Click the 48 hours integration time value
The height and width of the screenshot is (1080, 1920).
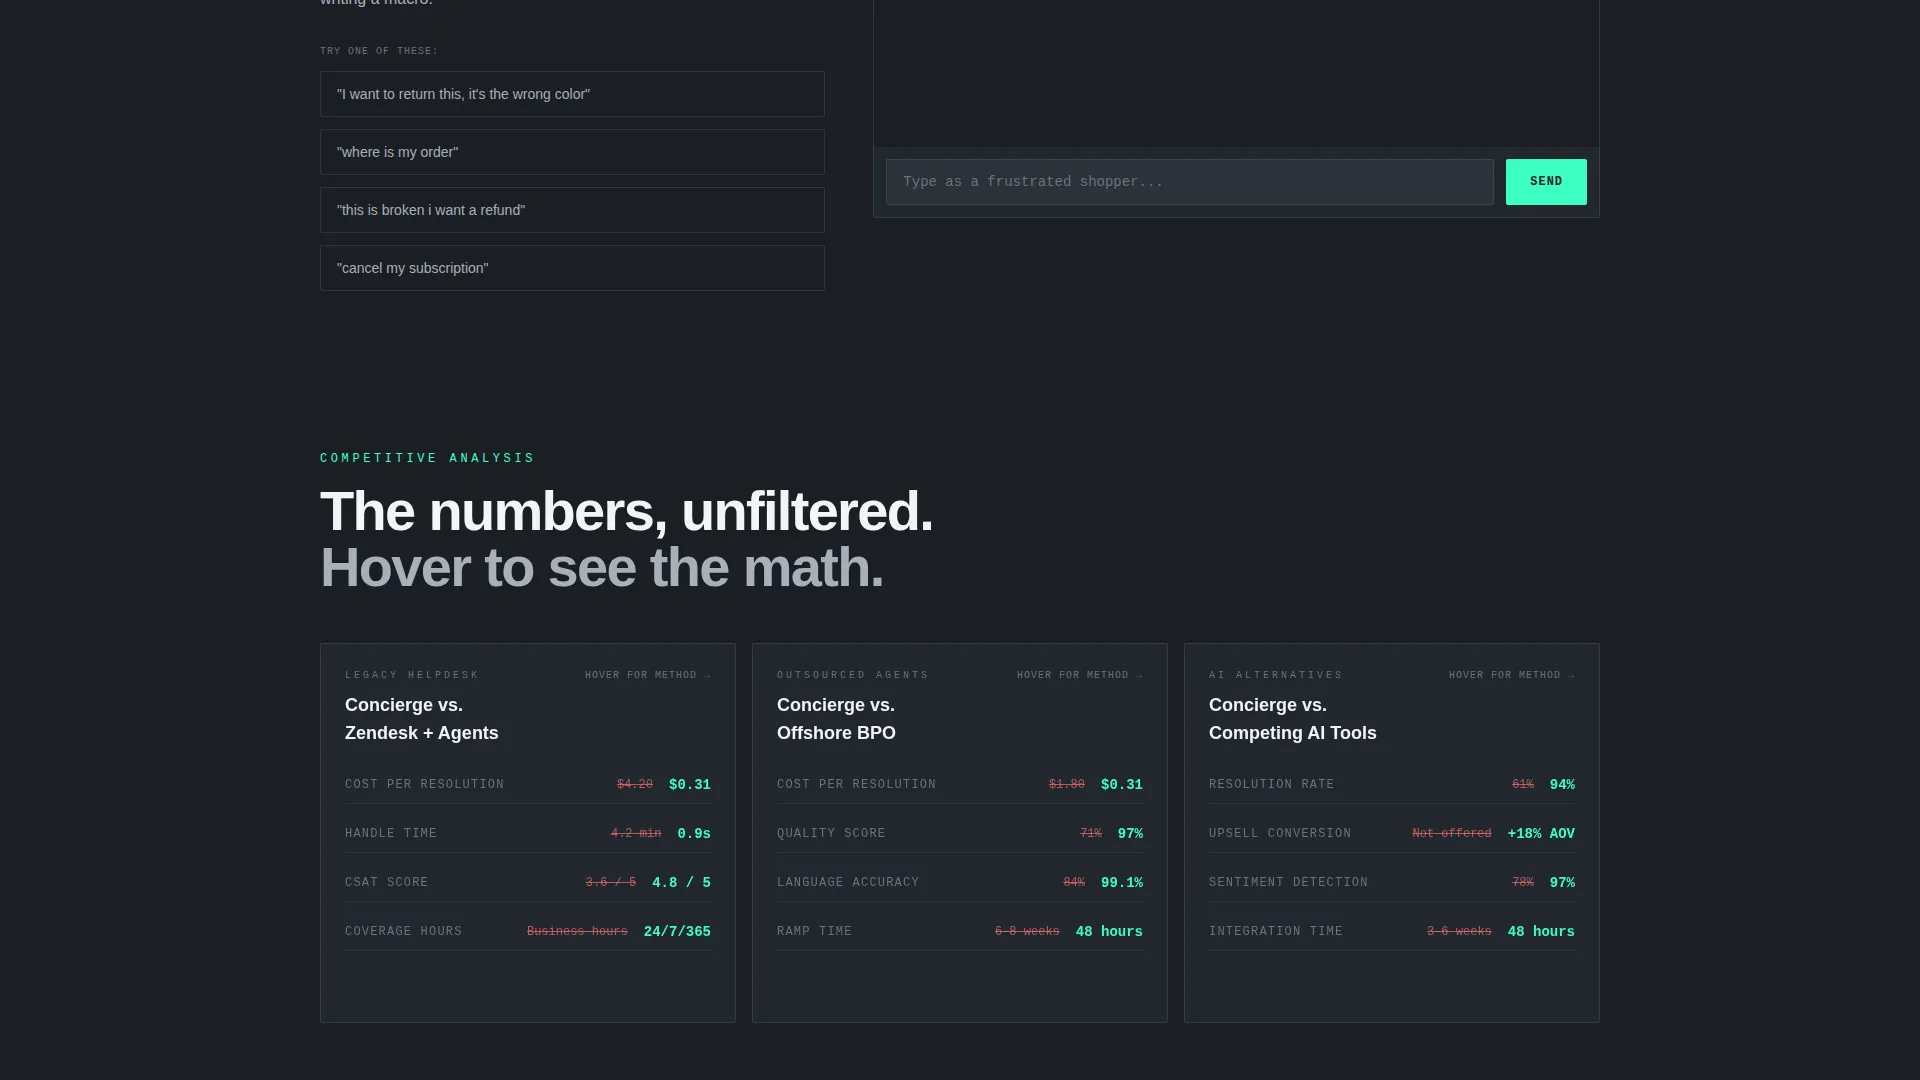tap(1541, 932)
